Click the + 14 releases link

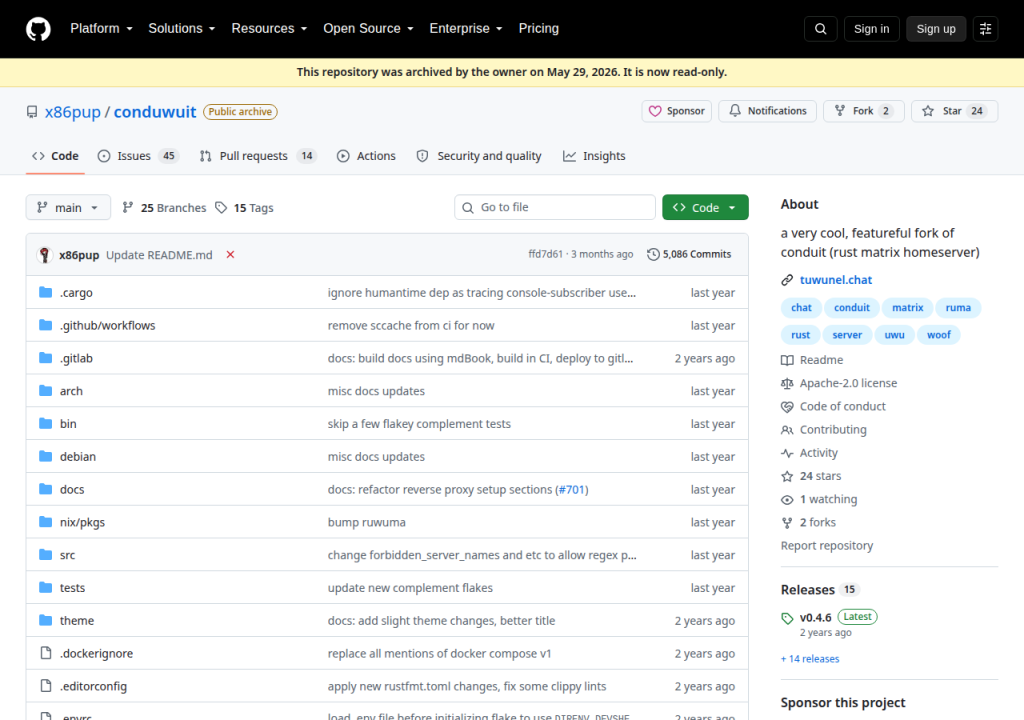point(810,659)
